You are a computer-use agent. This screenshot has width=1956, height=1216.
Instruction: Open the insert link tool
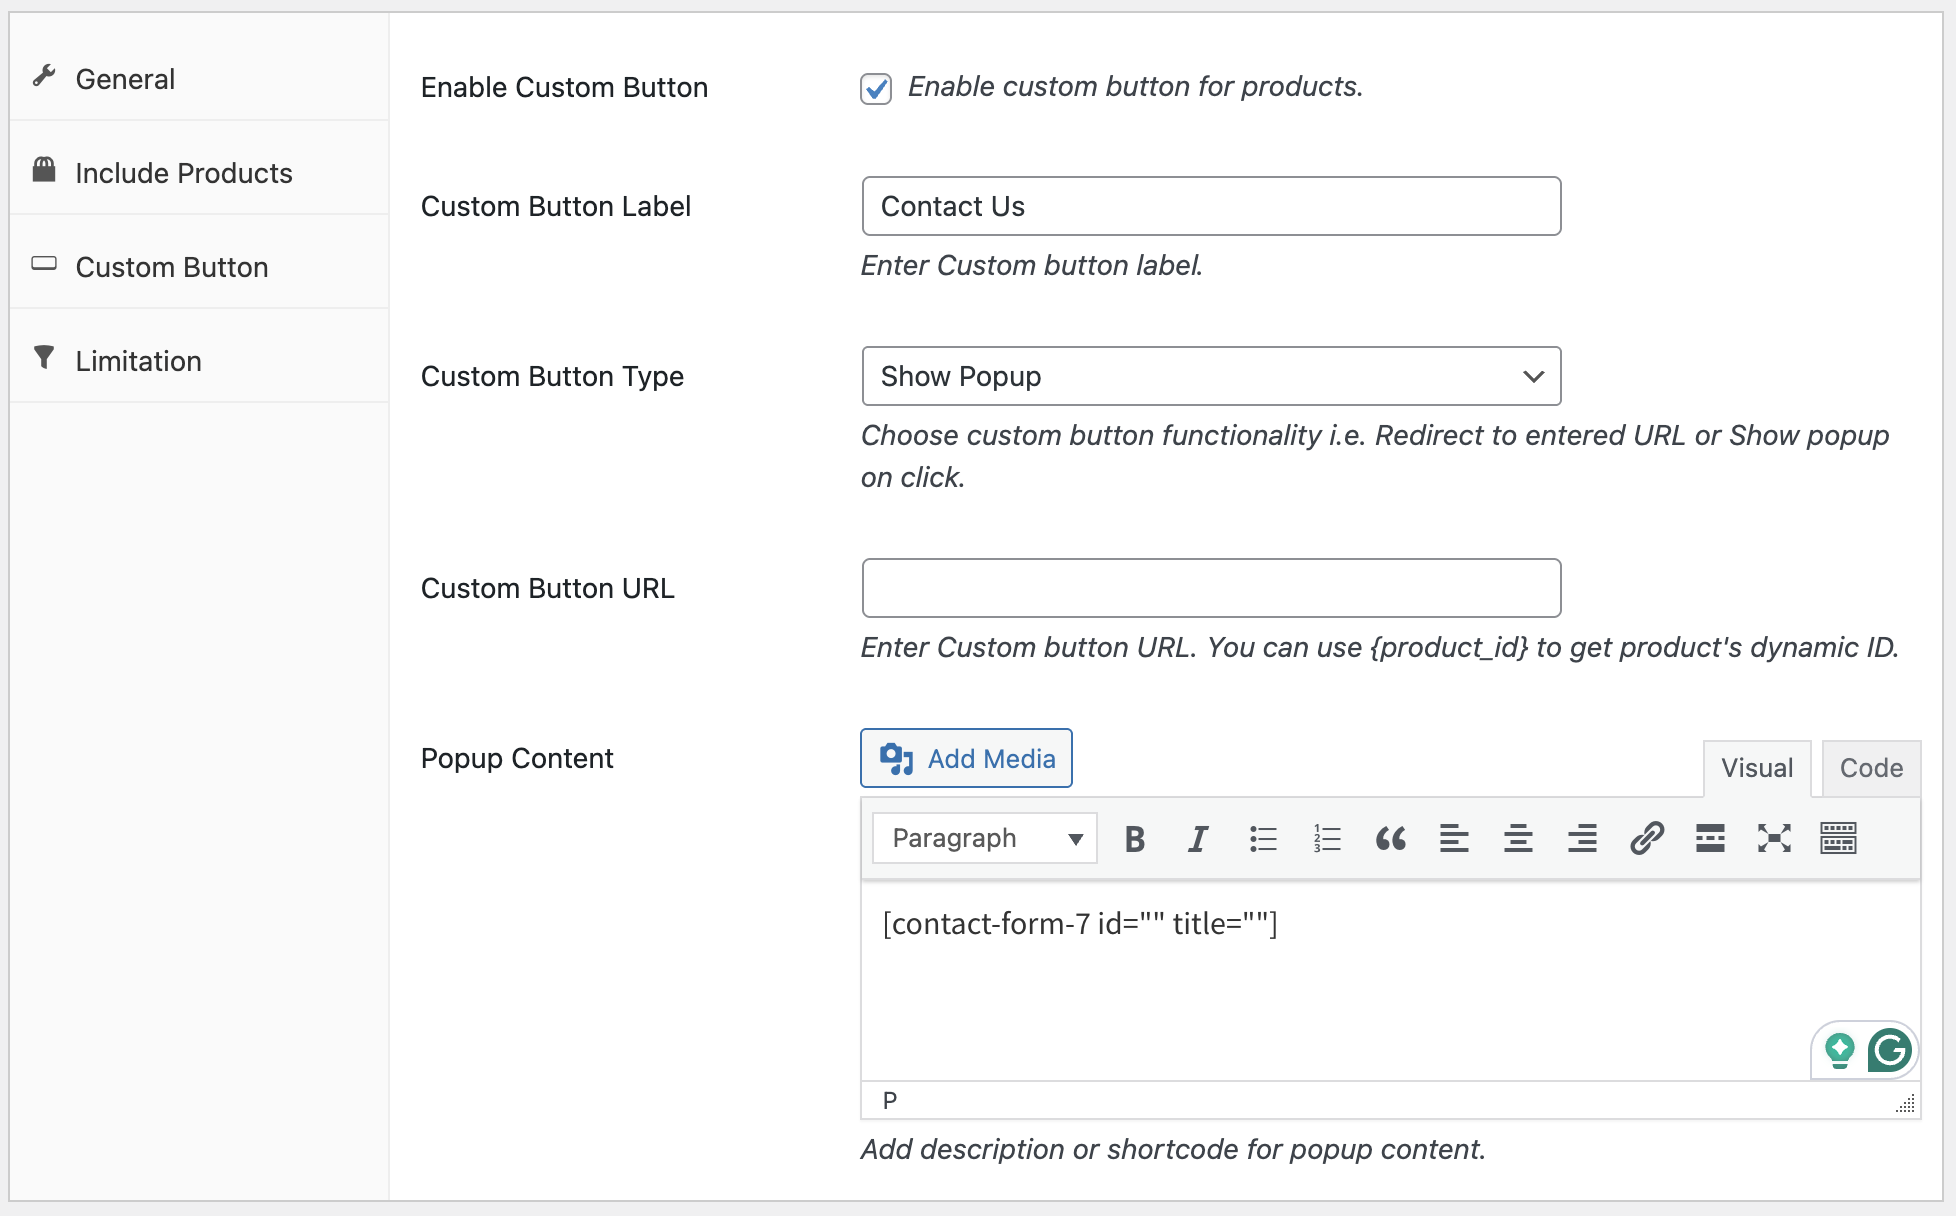[1646, 838]
